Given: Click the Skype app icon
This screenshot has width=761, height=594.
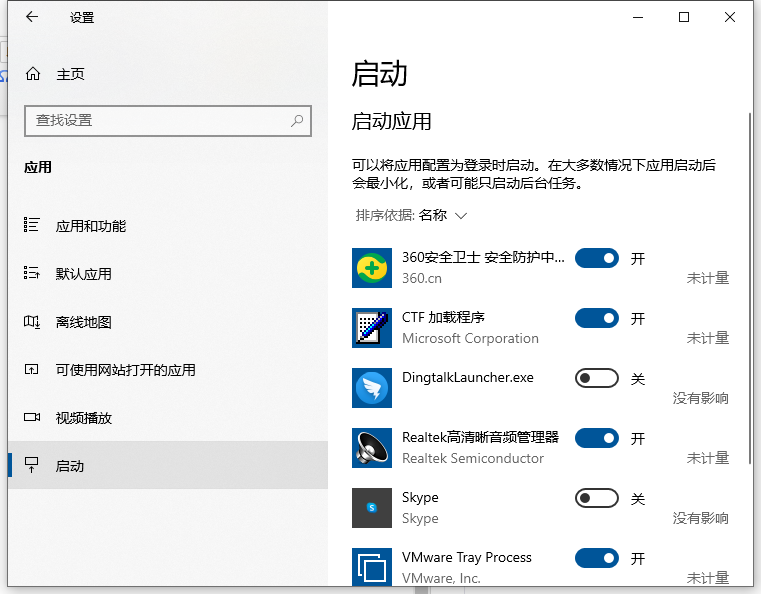Looking at the screenshot, I should [x=371, y=508].
